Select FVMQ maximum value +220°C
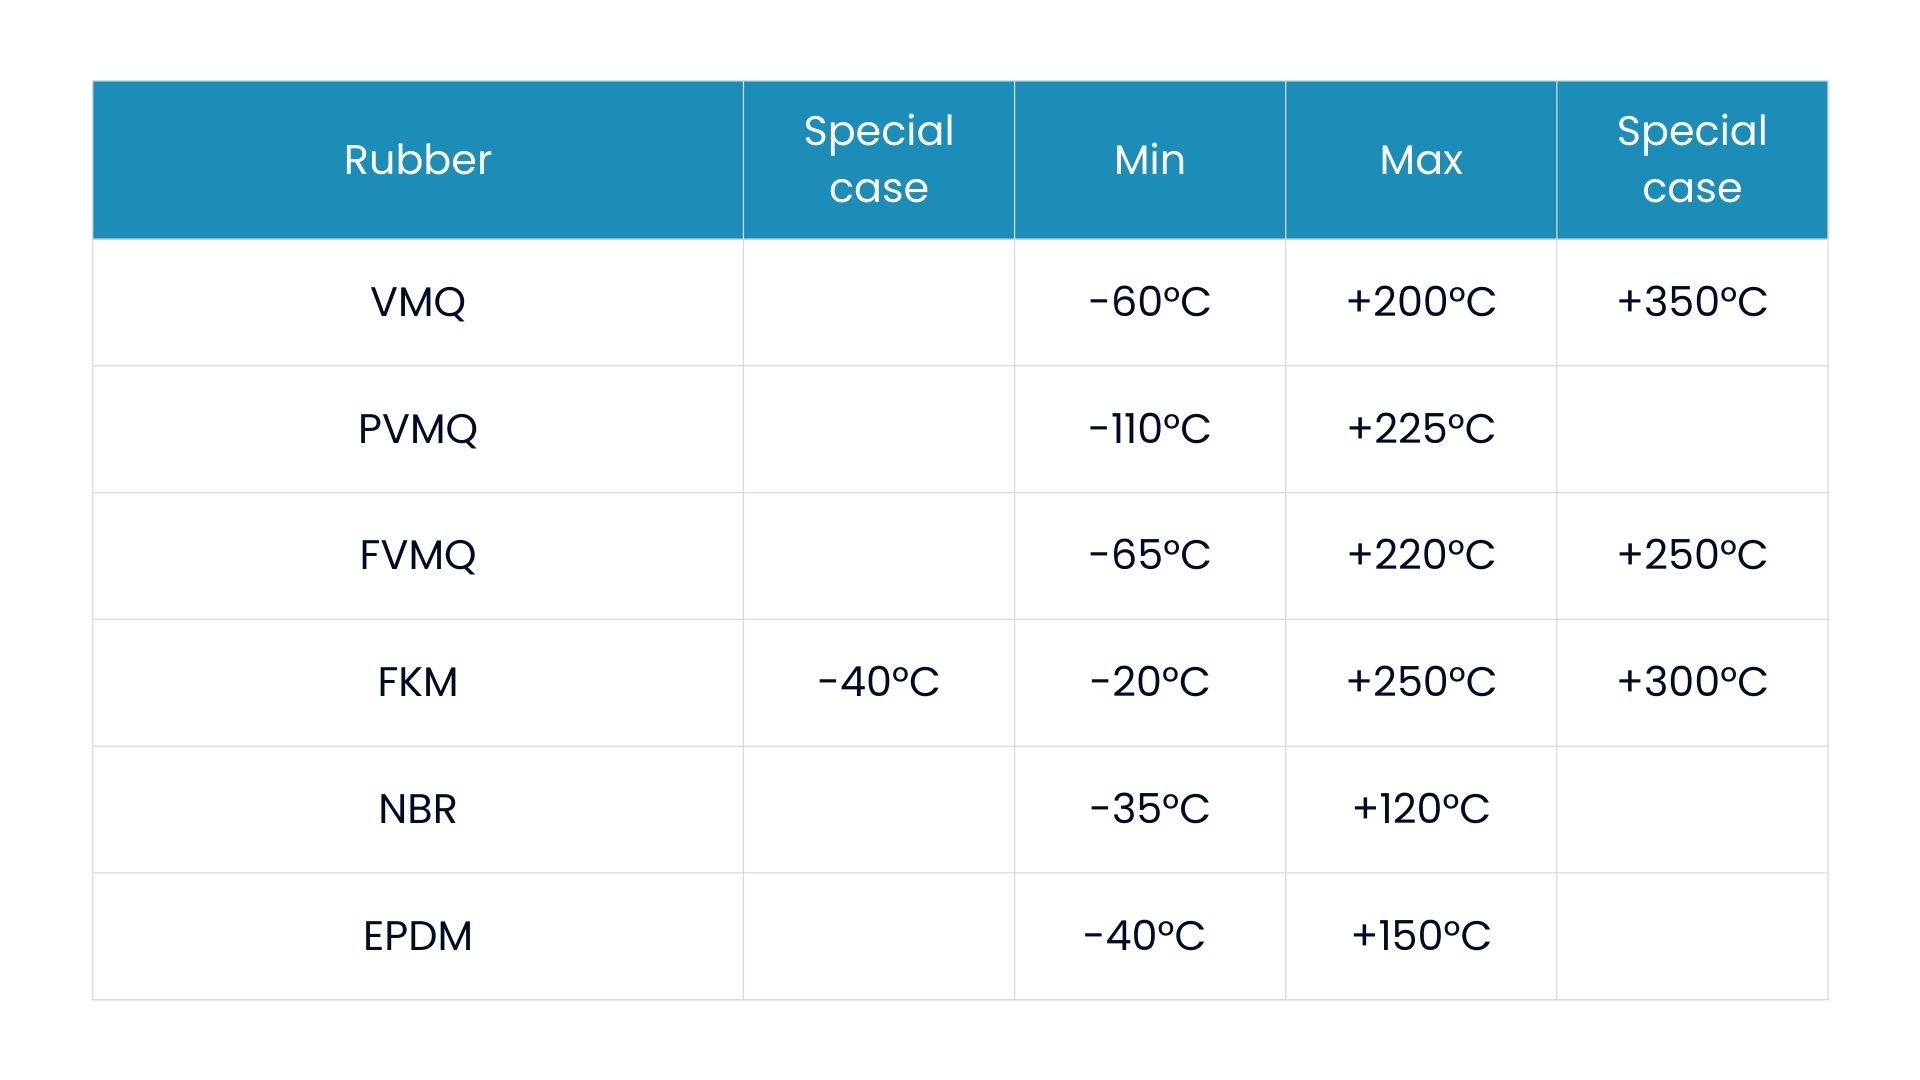The height and width of the screenshot is (1080, 1920). pos(1420,555)
